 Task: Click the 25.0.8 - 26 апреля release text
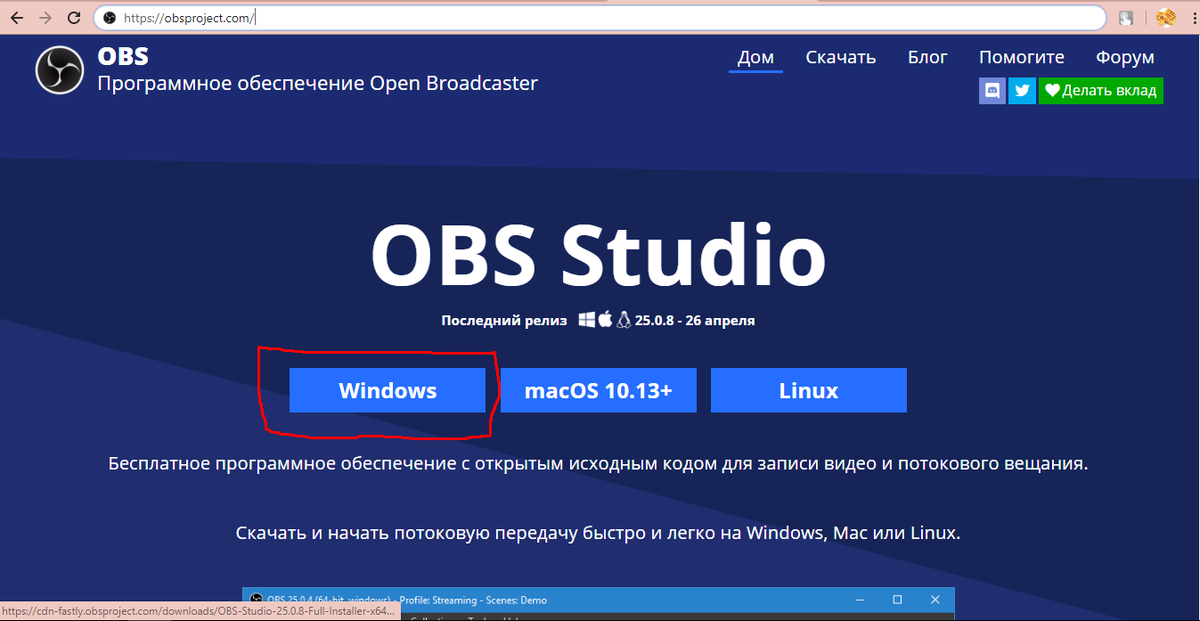[695, 321]
